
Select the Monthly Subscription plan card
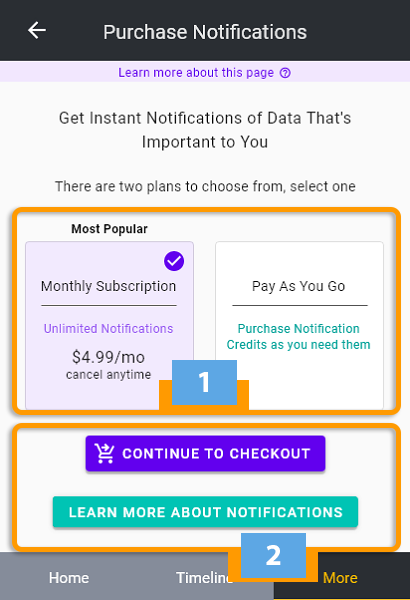pos(109,325)
